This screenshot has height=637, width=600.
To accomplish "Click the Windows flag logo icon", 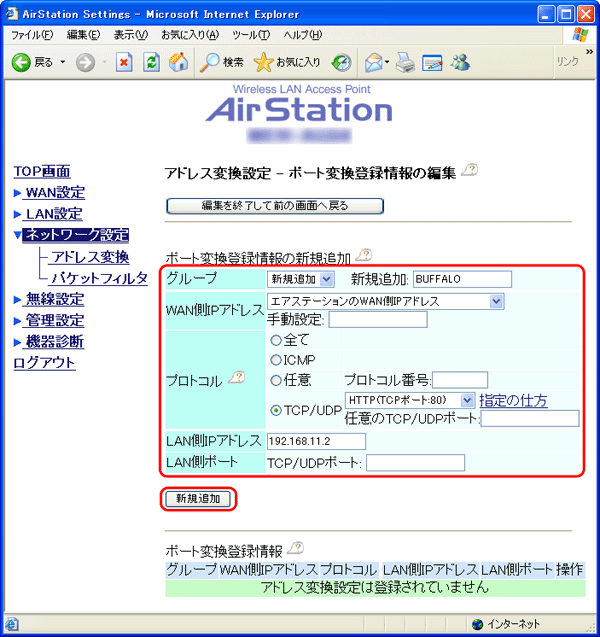I will pyautogui.click(x=580, y=35).
